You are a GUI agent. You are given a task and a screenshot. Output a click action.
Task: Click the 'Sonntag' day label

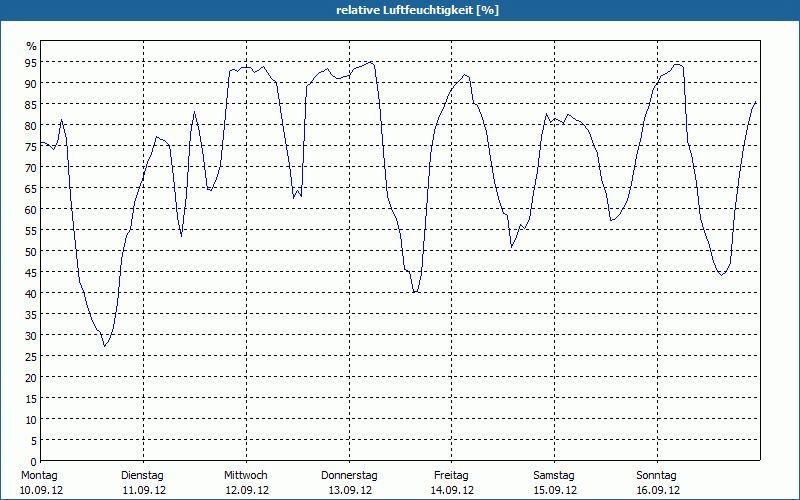pyautogui.click(x=657, y=475)
